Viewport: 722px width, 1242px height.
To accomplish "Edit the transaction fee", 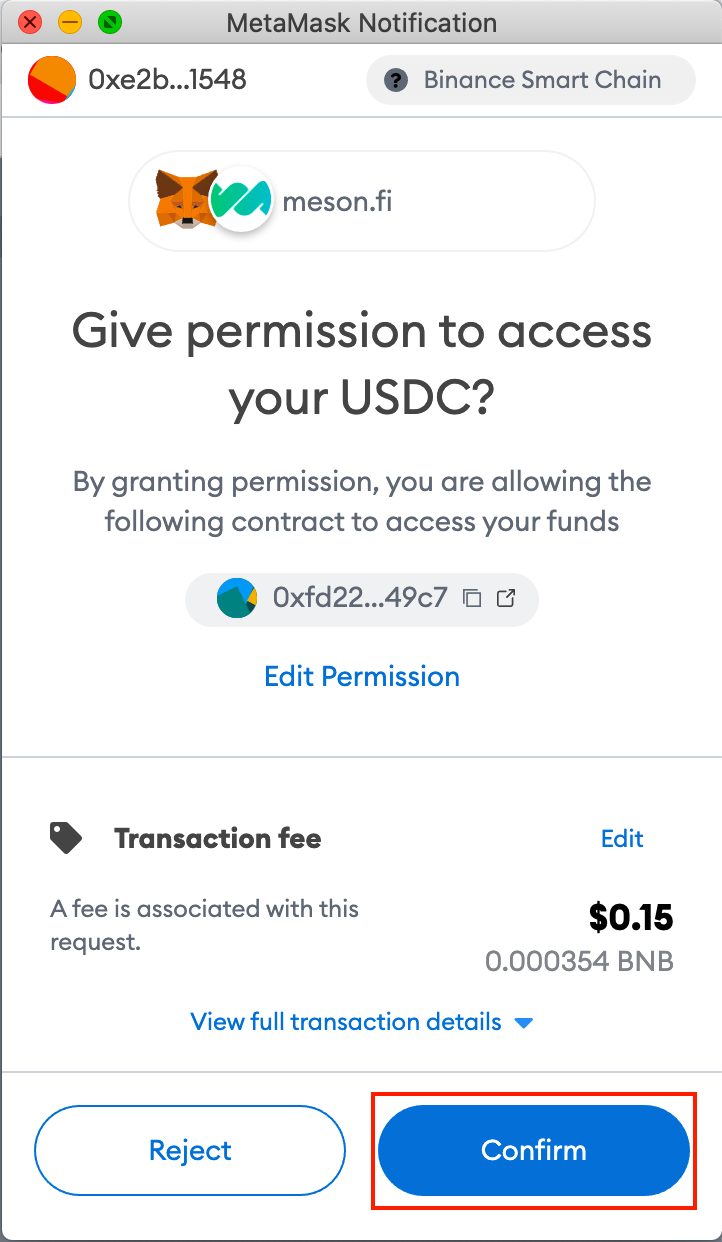I will [622, 838].
